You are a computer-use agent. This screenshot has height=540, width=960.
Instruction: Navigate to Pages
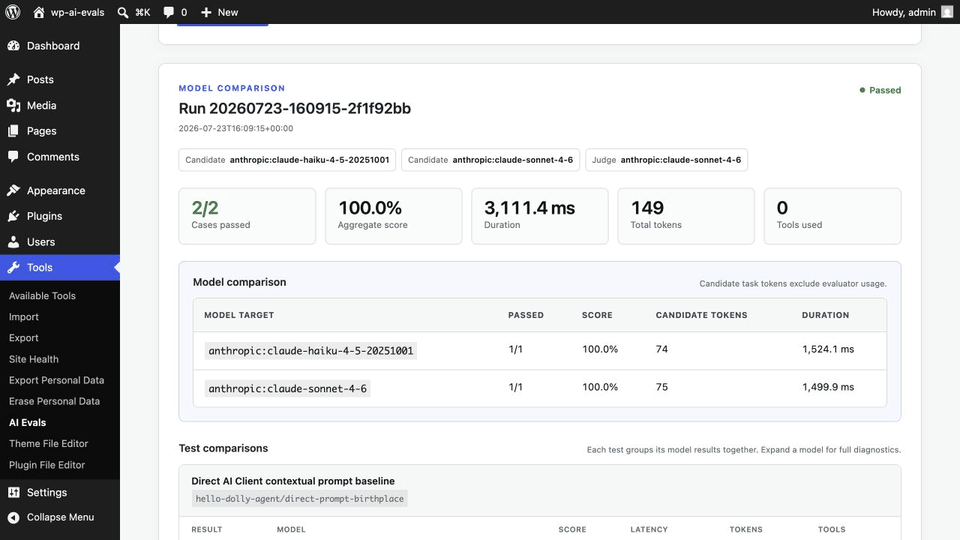coord(42,131)
